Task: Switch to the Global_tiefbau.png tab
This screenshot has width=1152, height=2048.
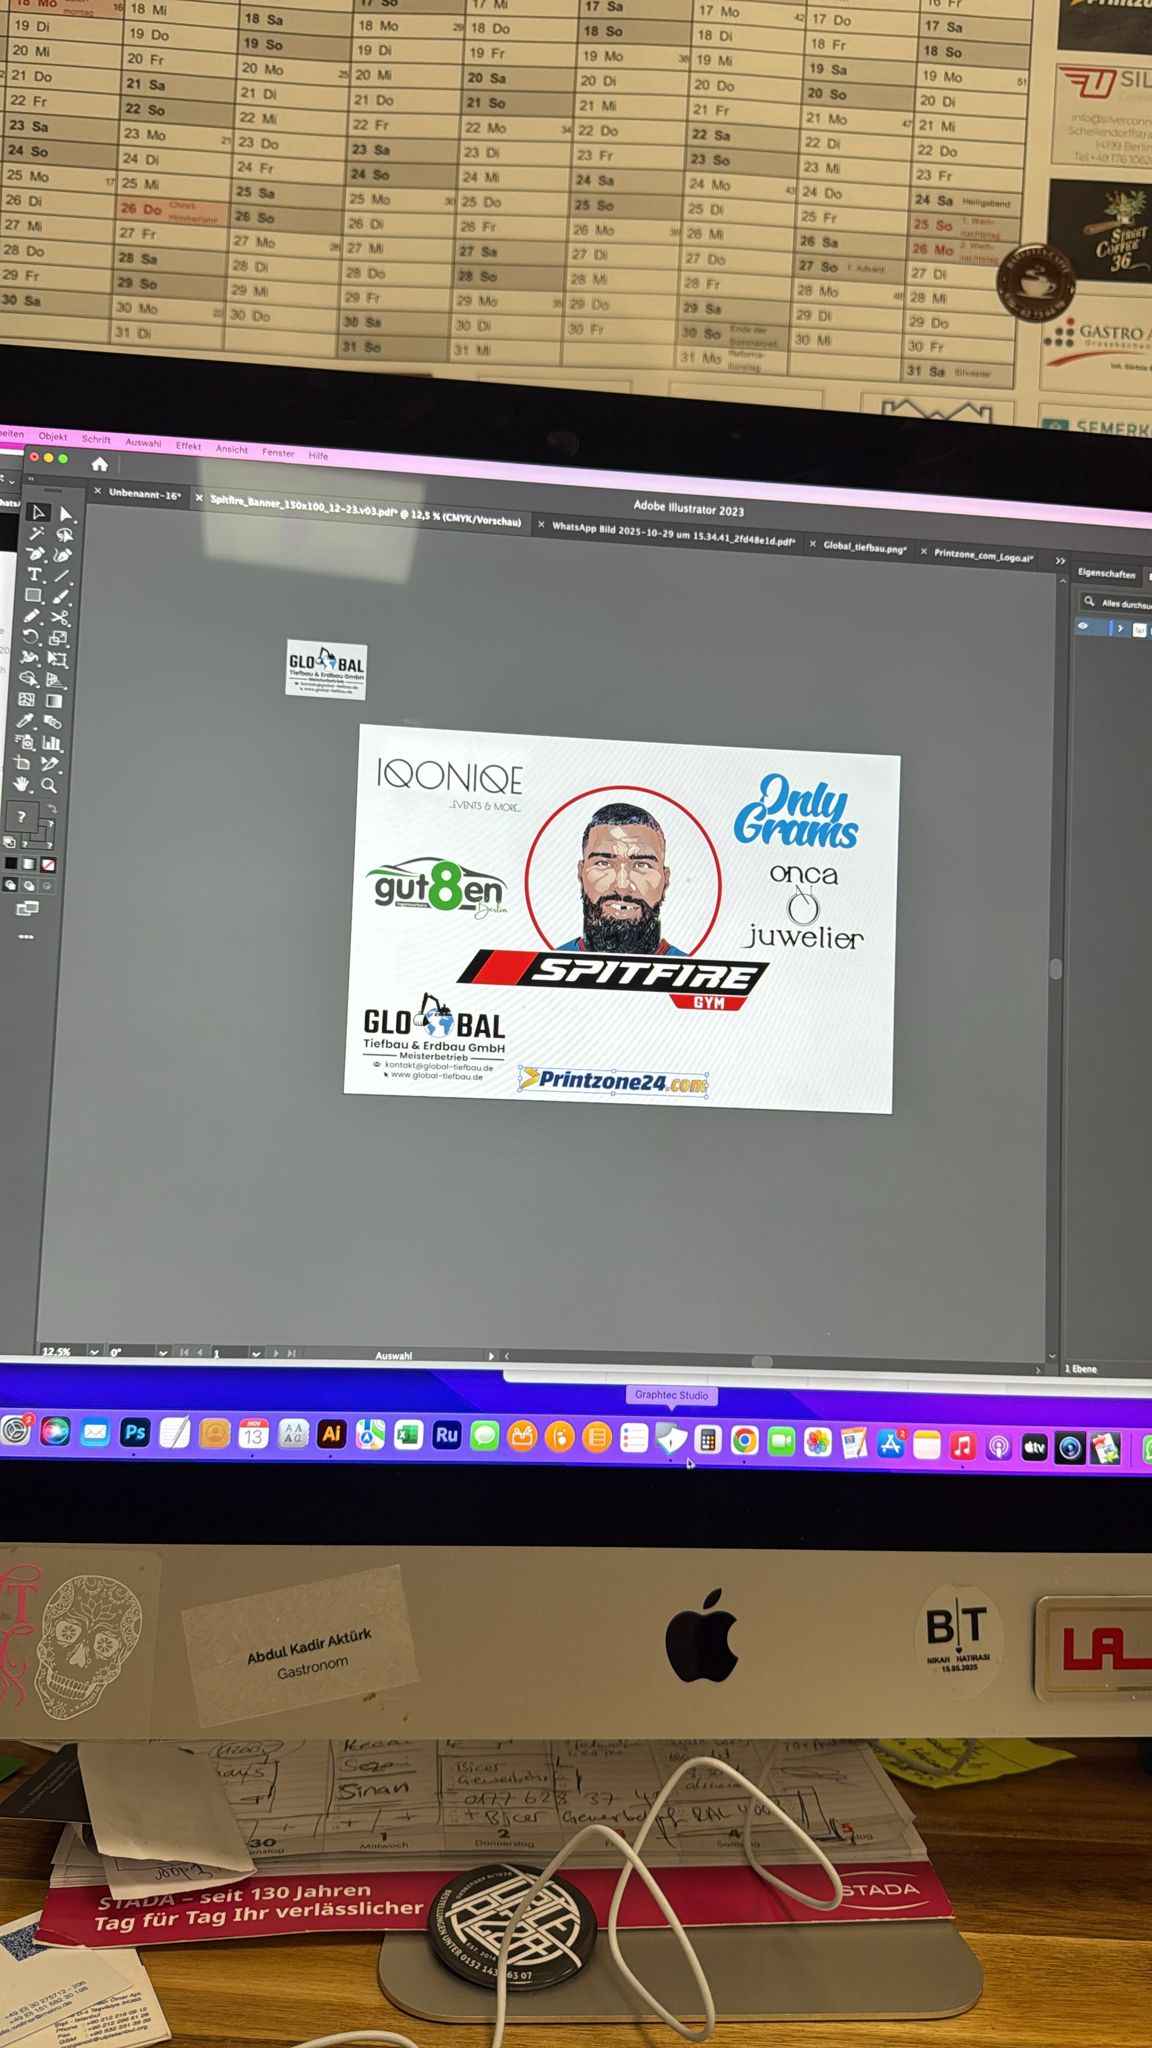Action: (x=865, y=547)
